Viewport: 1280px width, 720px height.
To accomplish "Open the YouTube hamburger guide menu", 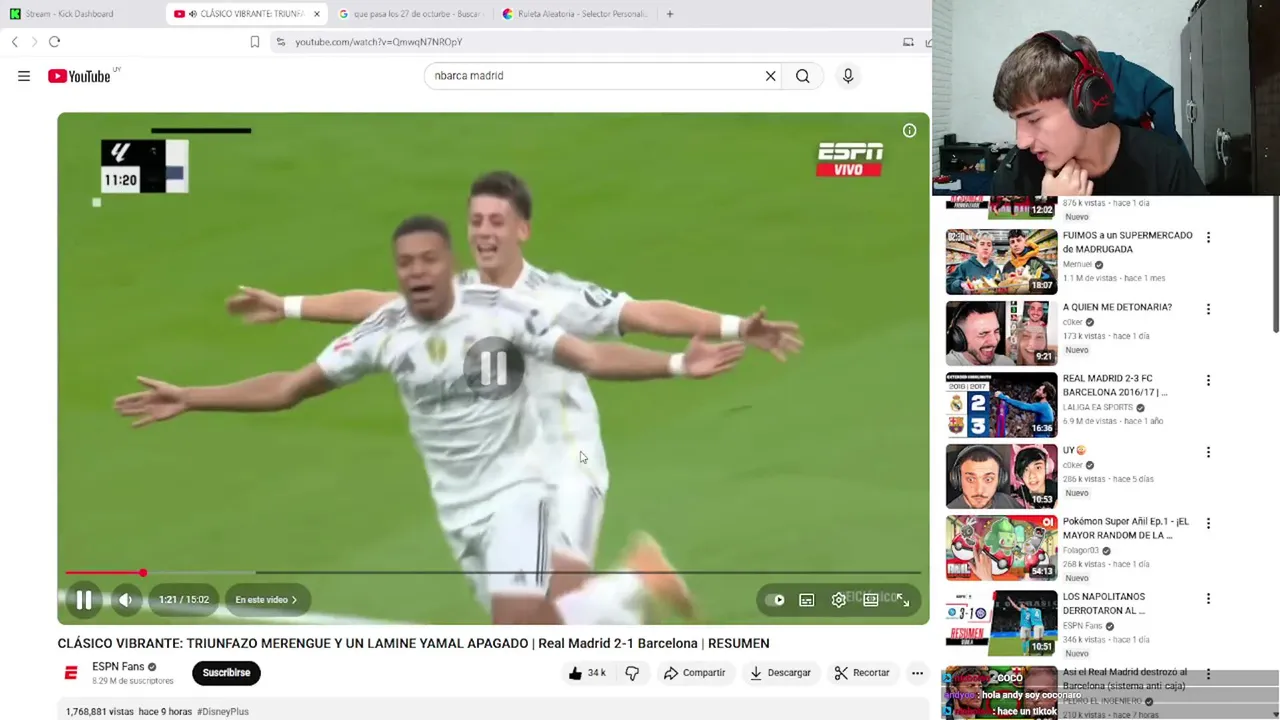I will click(x=24, y=76).
